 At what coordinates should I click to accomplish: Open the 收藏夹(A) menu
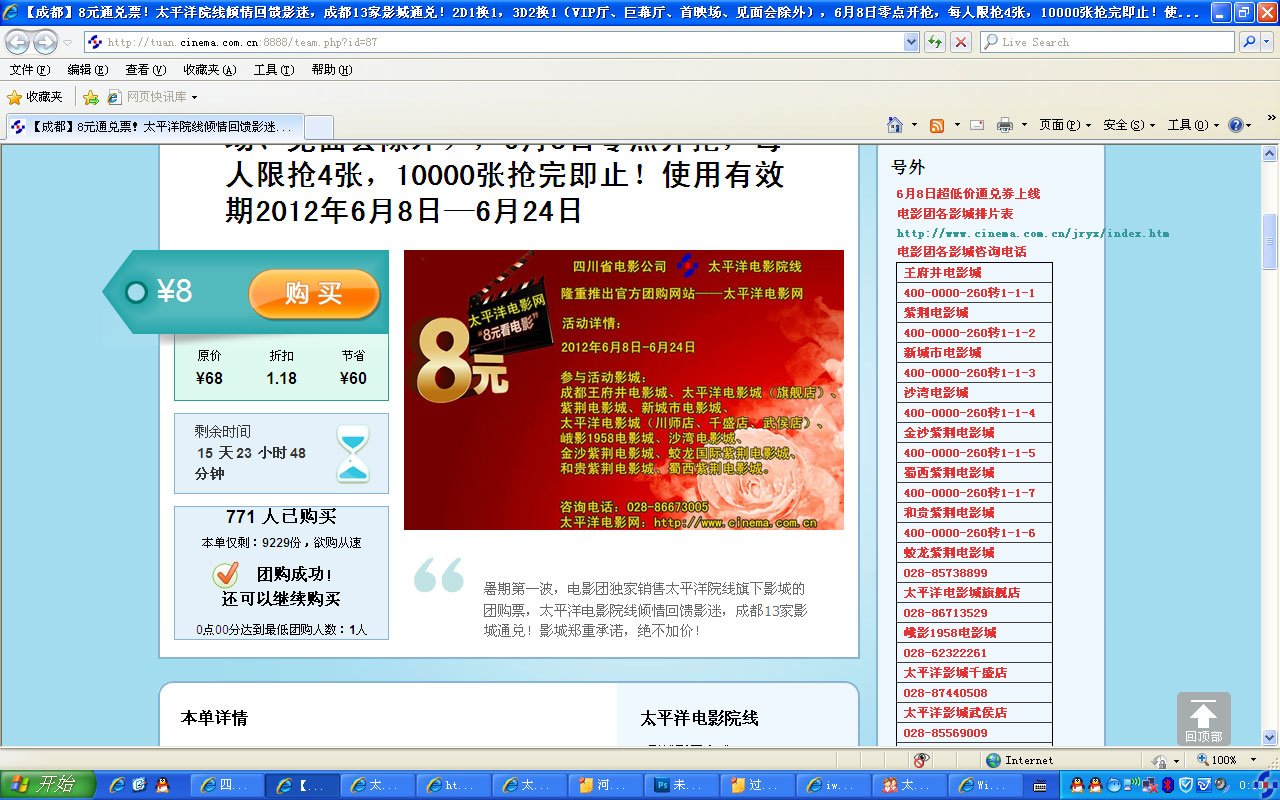(x=210, y=70)
